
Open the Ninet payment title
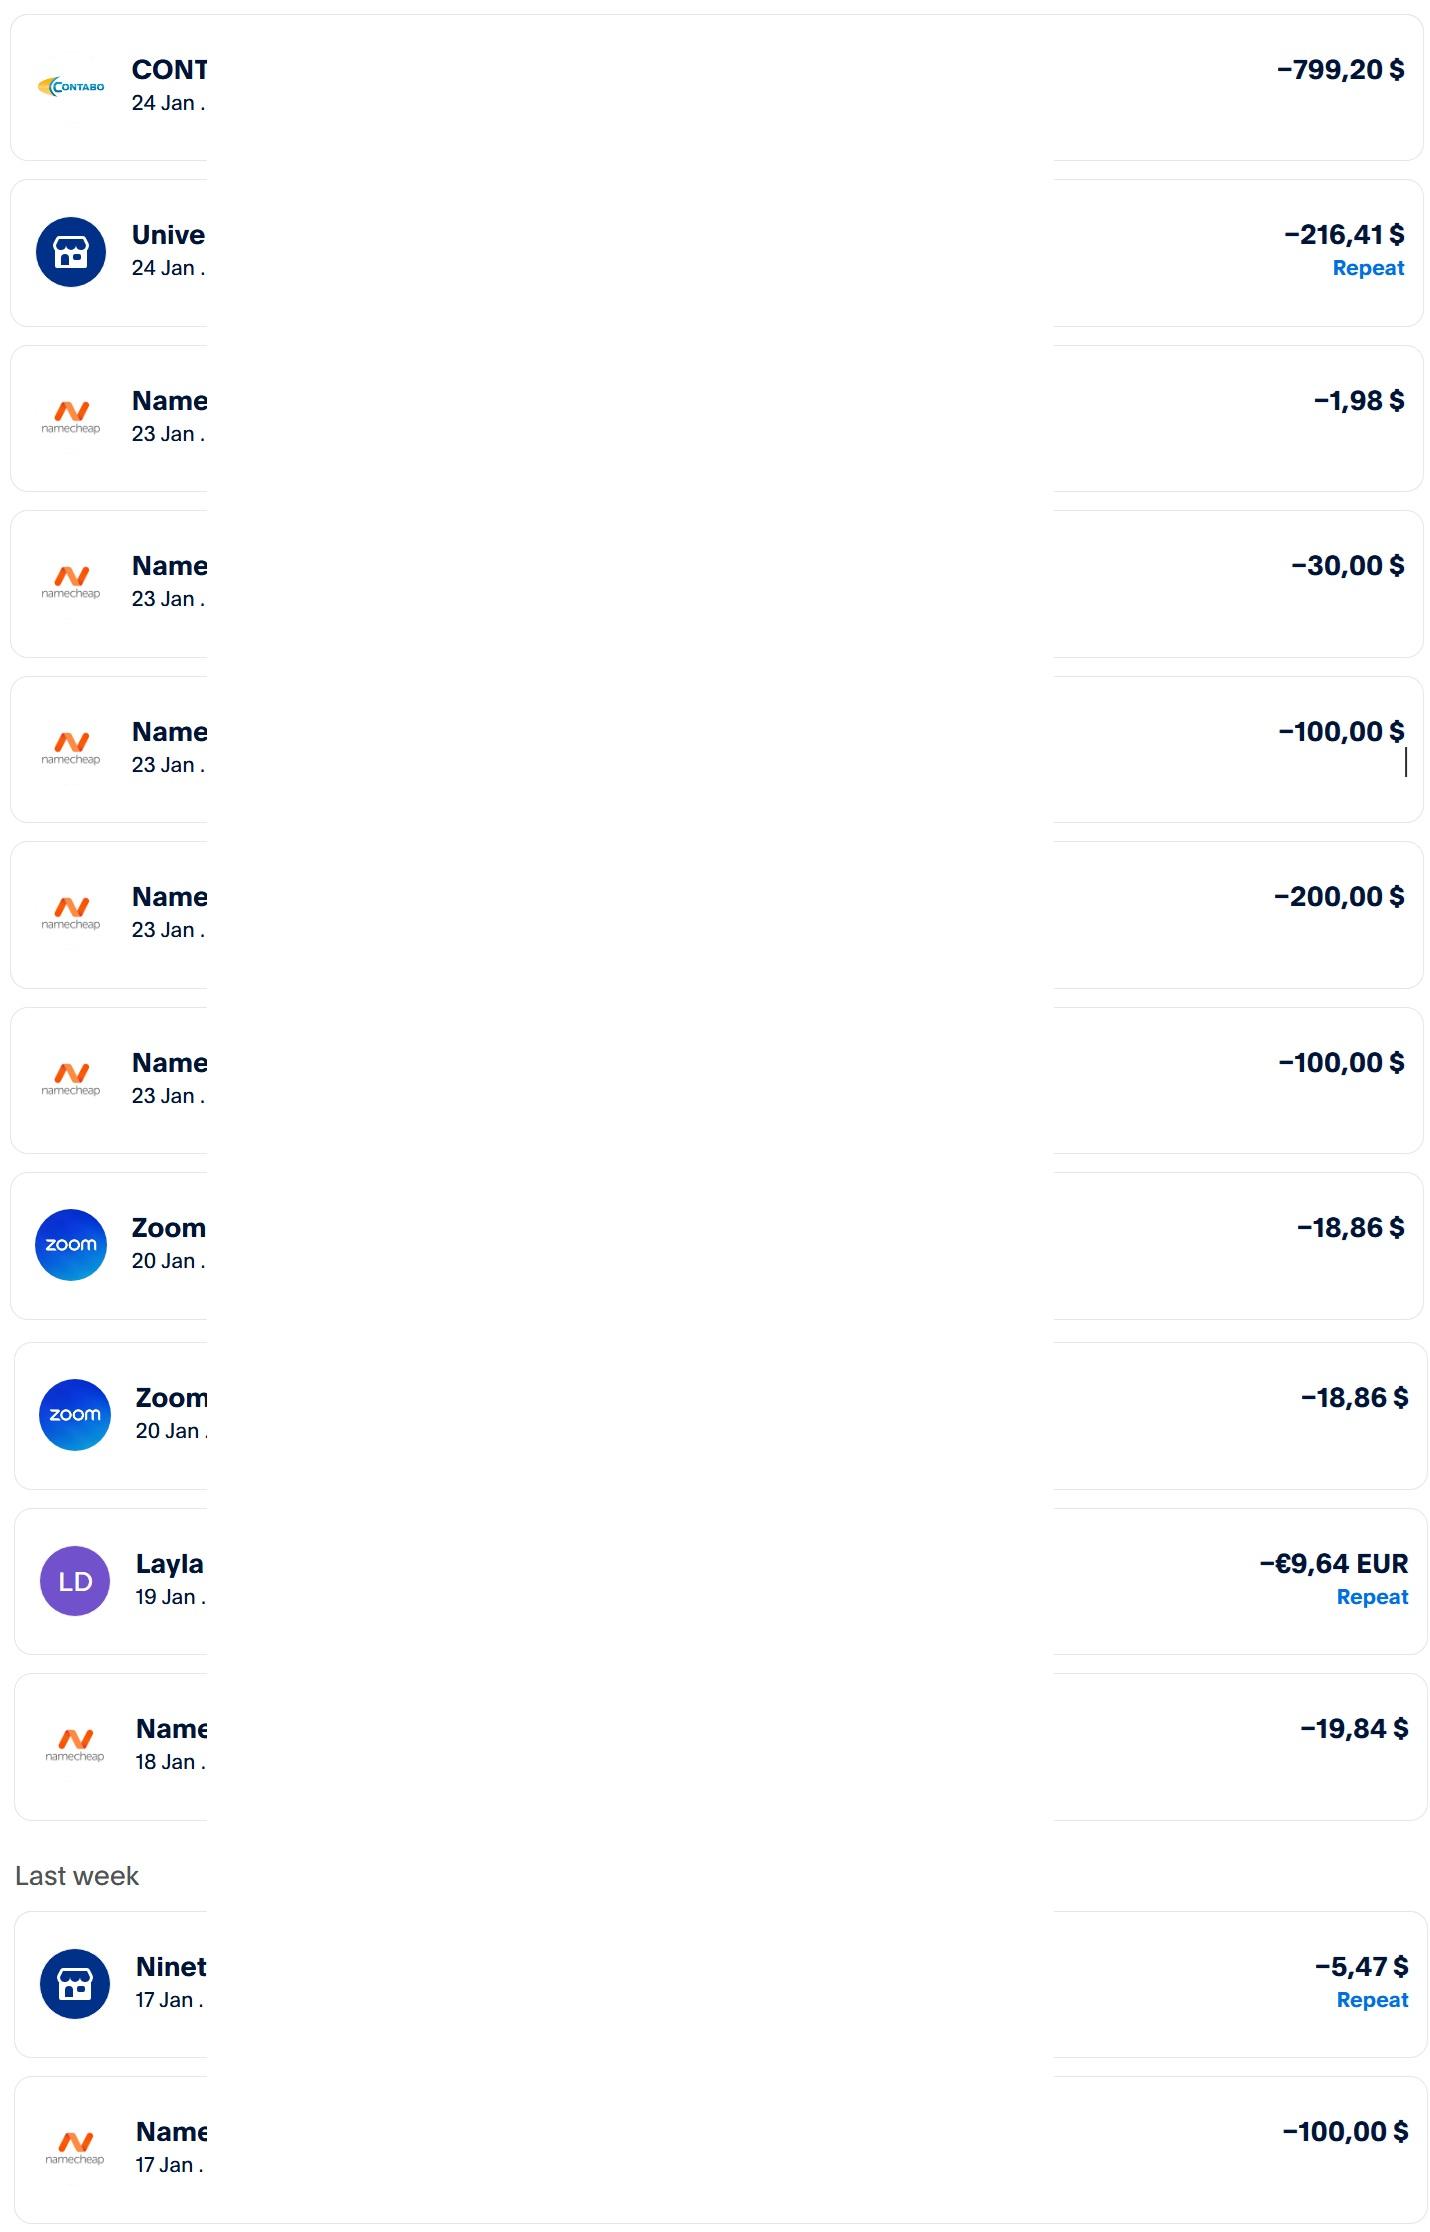tap(171, 1967)
